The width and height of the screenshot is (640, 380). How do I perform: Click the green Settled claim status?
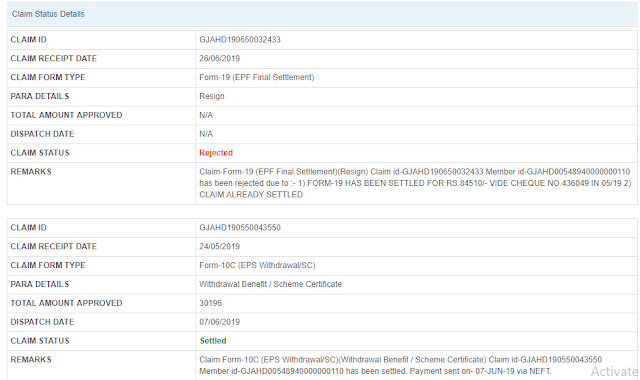click(x=213, y=340)
